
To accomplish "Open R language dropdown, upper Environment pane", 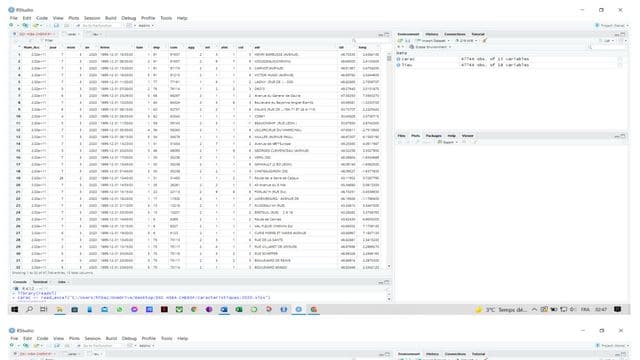I will pos(400,47).
